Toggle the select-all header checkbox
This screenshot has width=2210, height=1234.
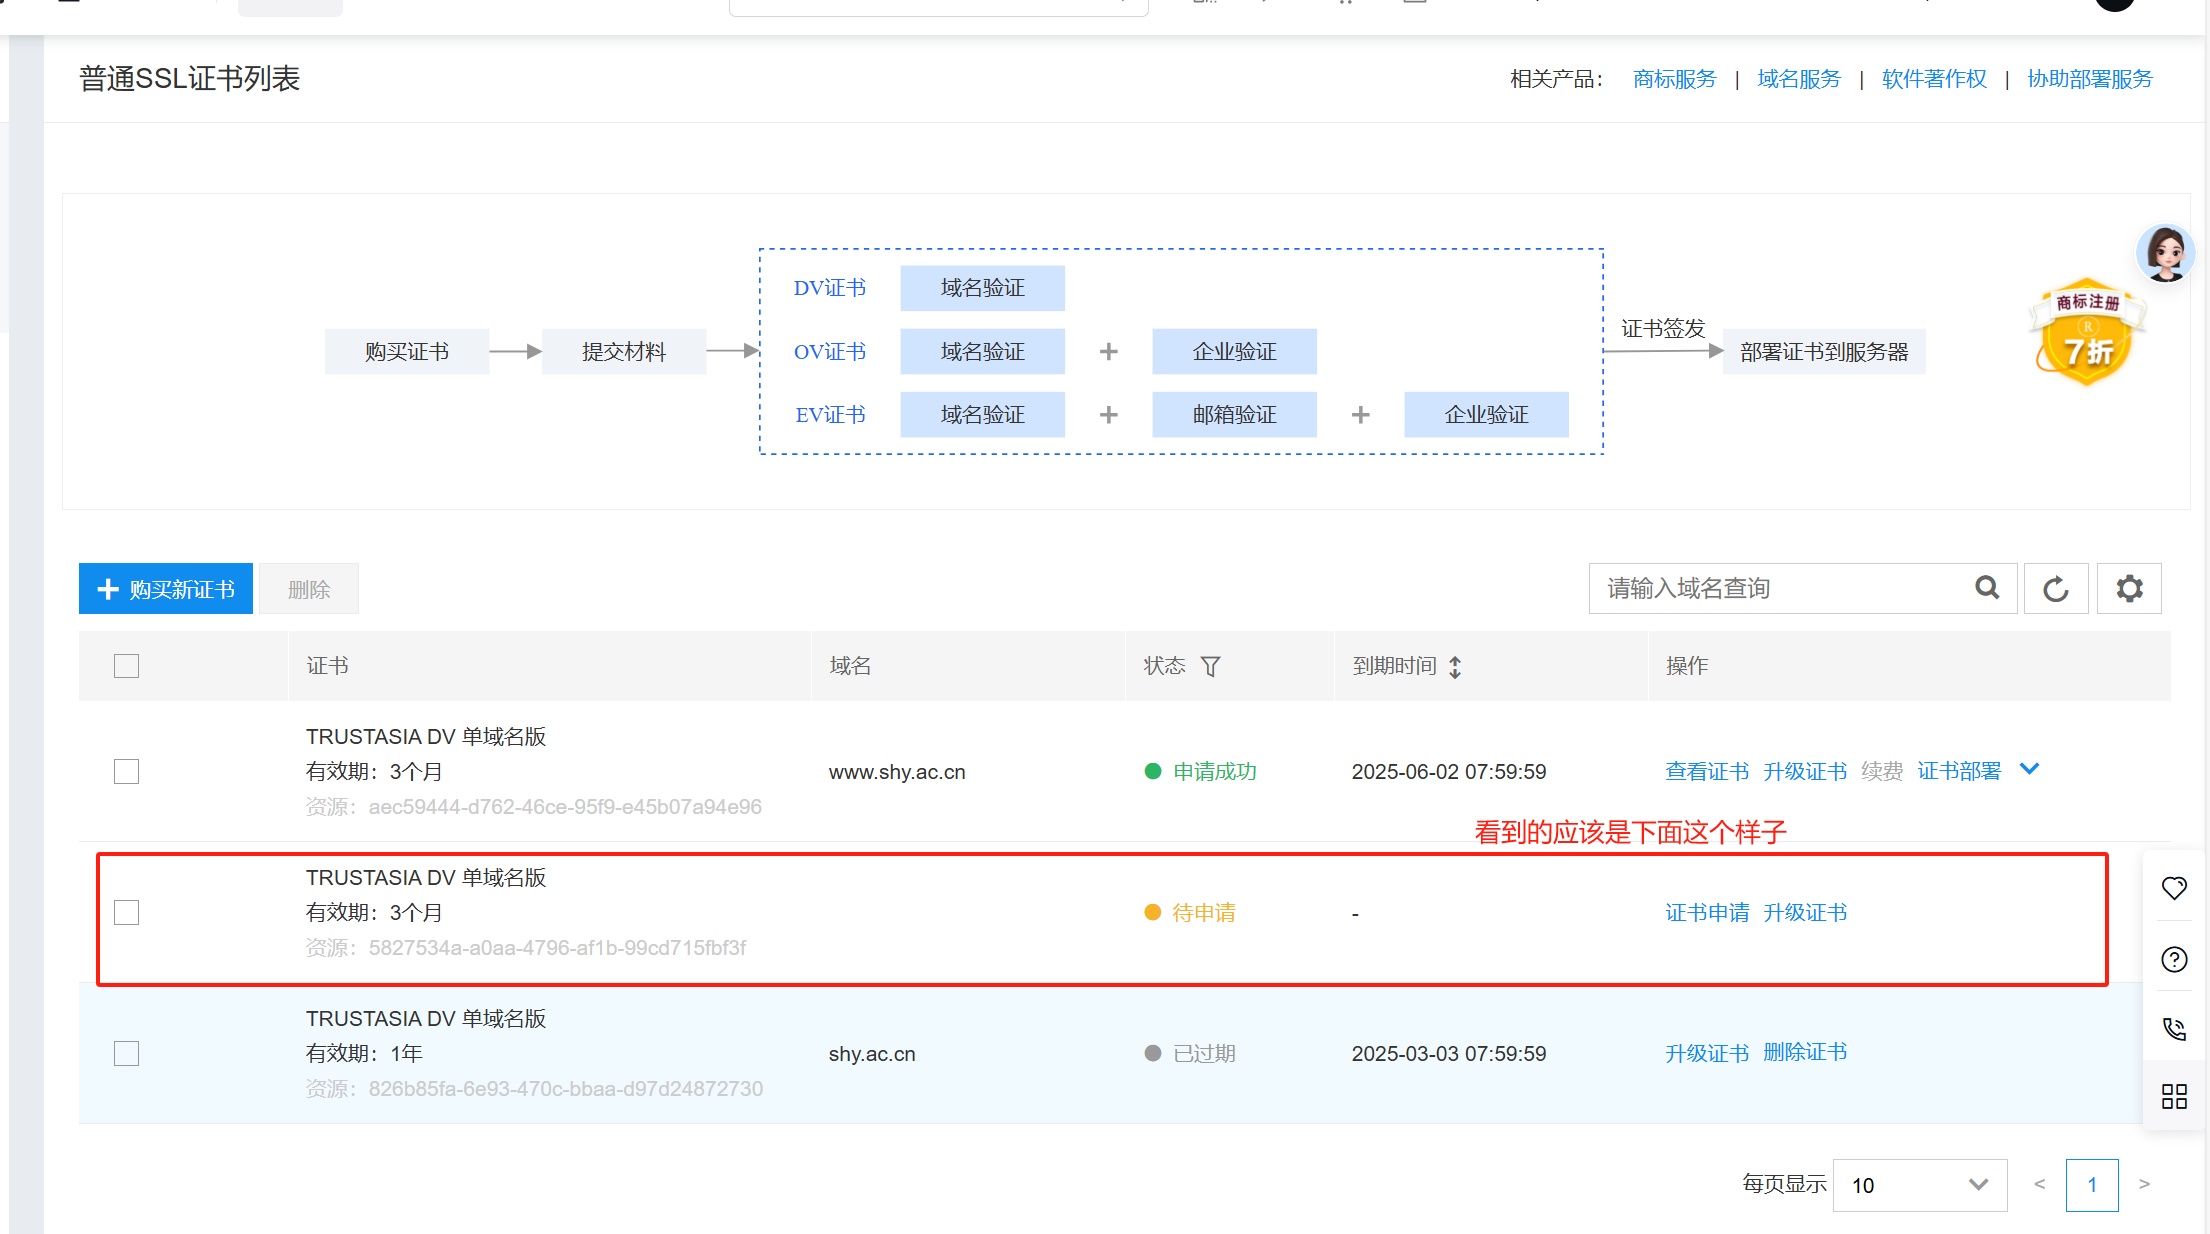[x=127, y=666]
